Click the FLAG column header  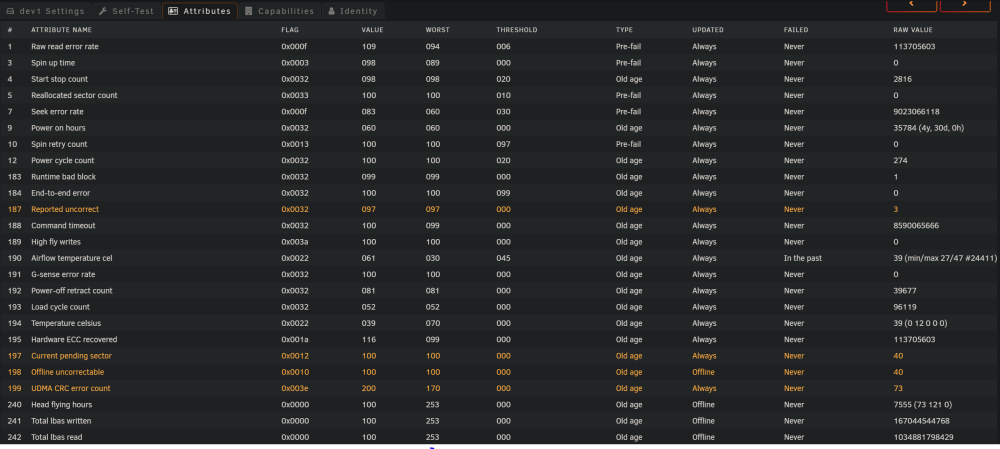[x=290, y=30]
